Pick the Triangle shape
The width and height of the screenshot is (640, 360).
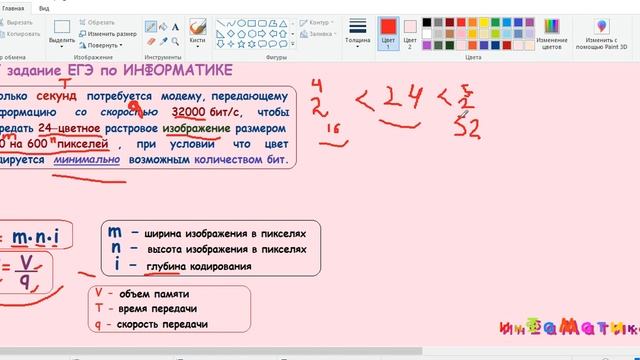pyautogui.click(x=283, y=24)
